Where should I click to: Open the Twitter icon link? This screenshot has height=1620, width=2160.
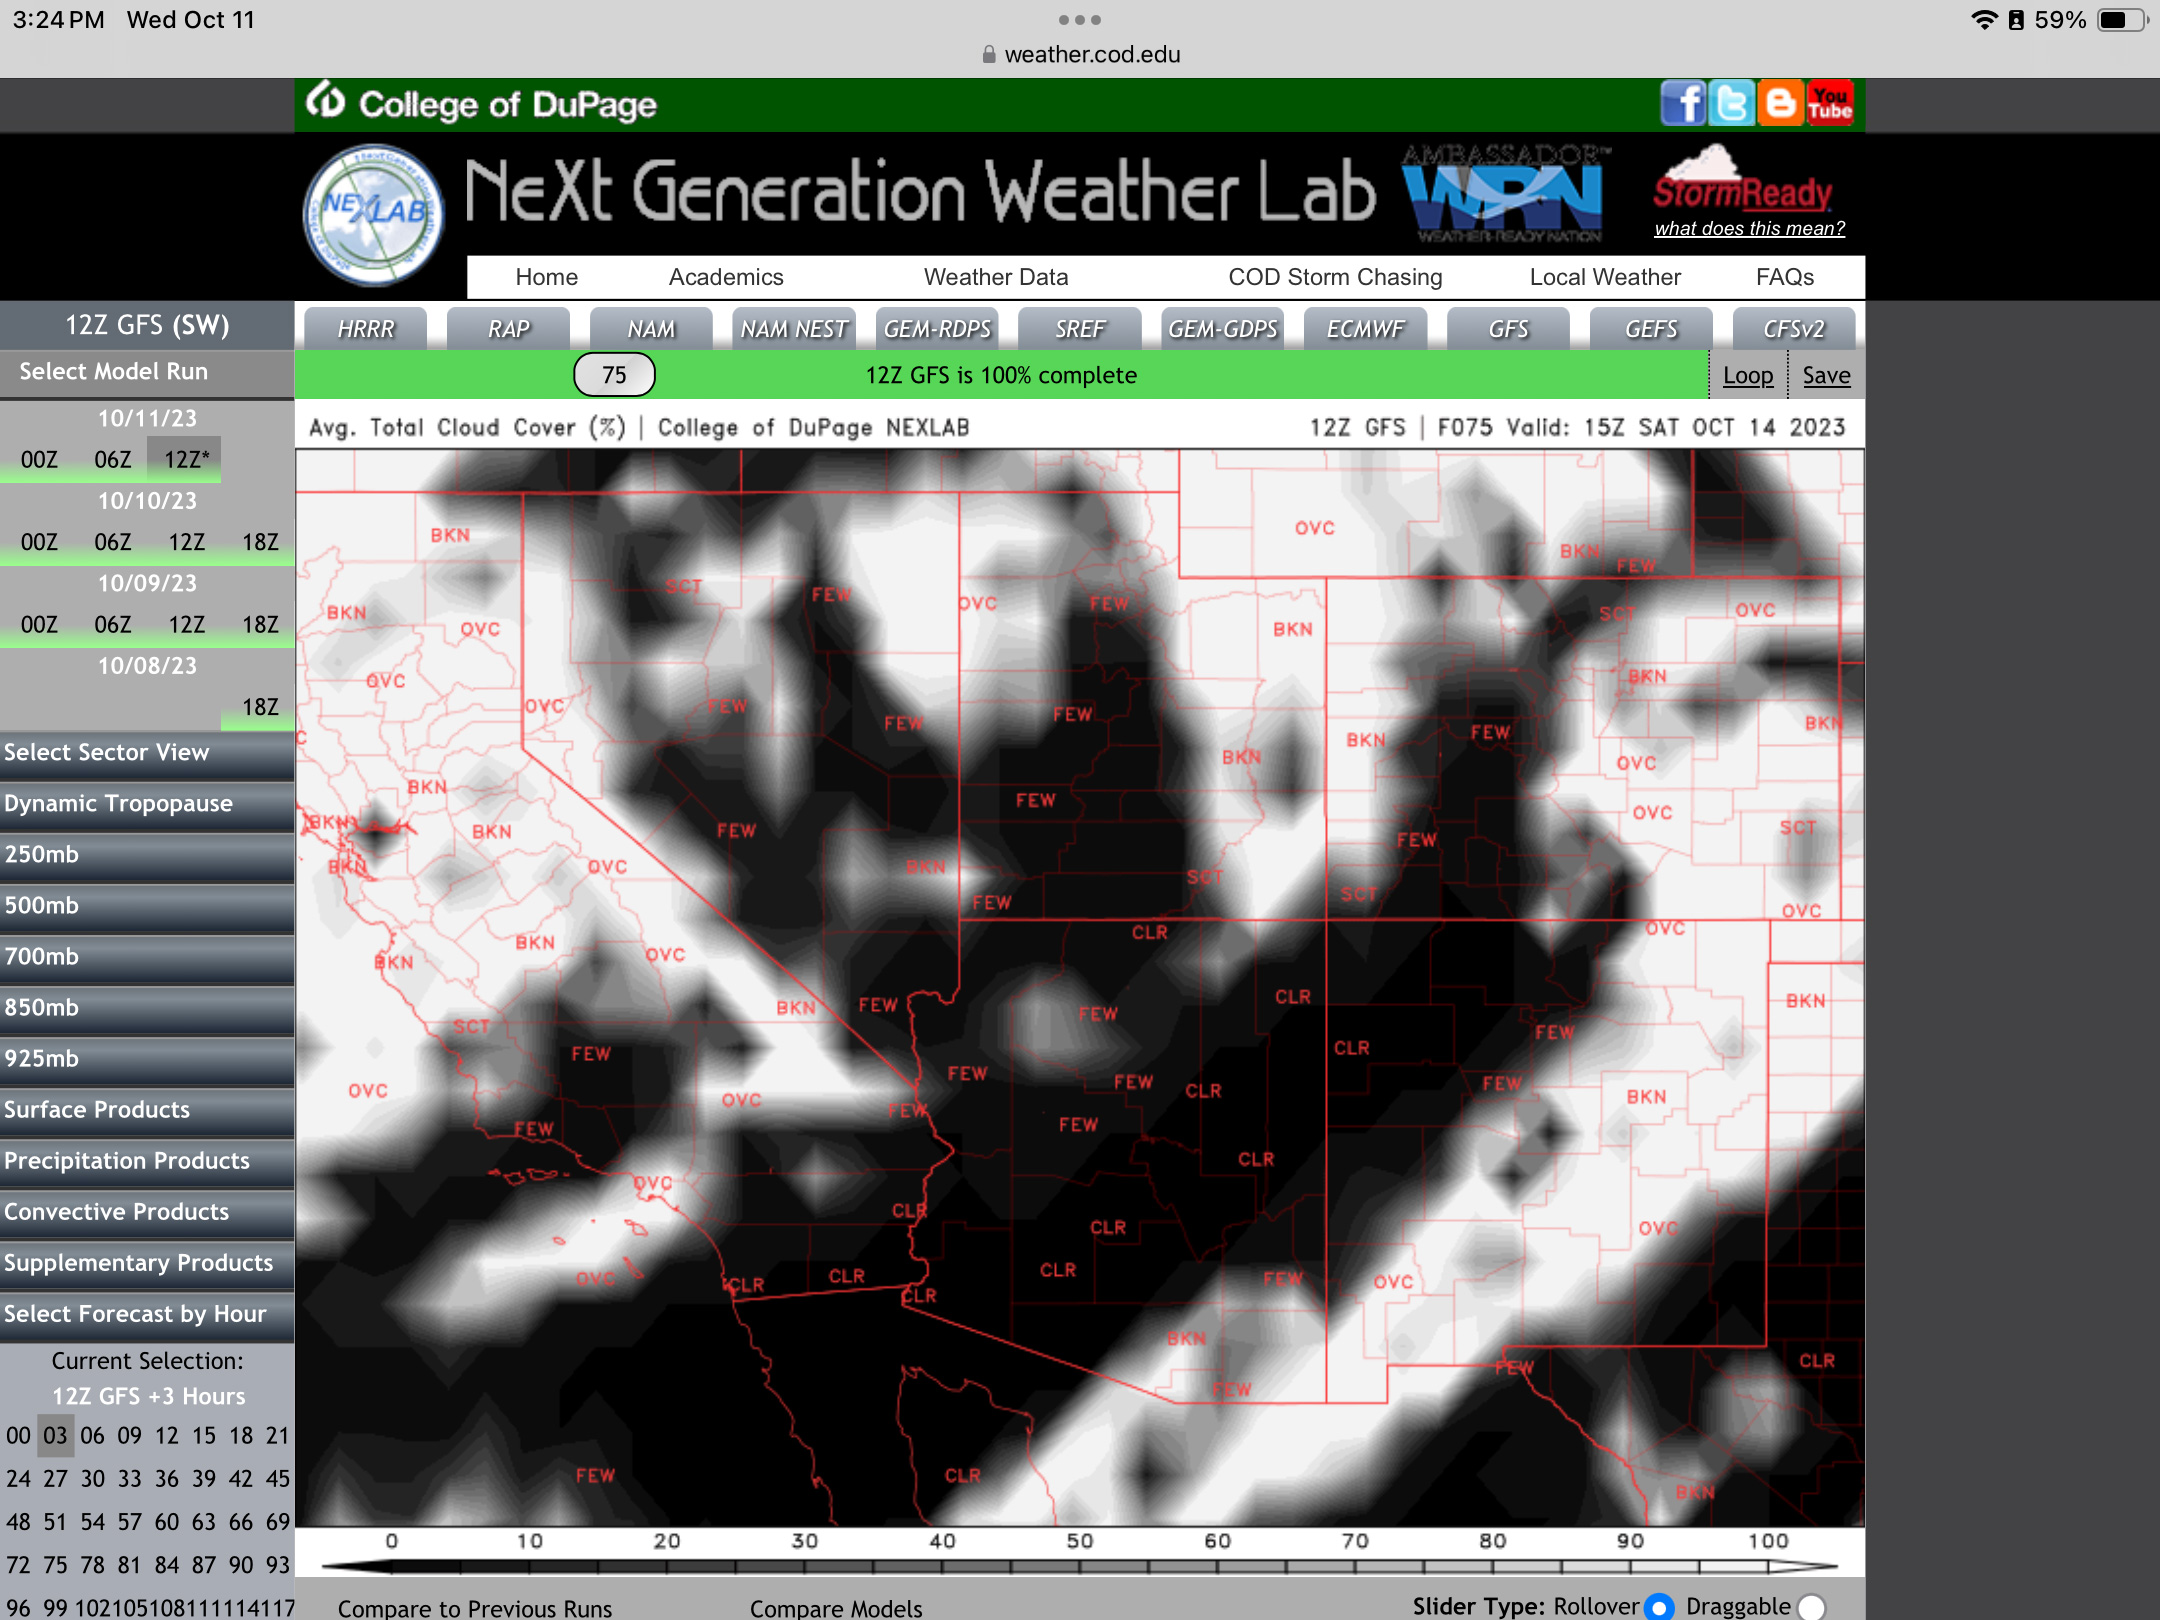(x=1732, y=104)
